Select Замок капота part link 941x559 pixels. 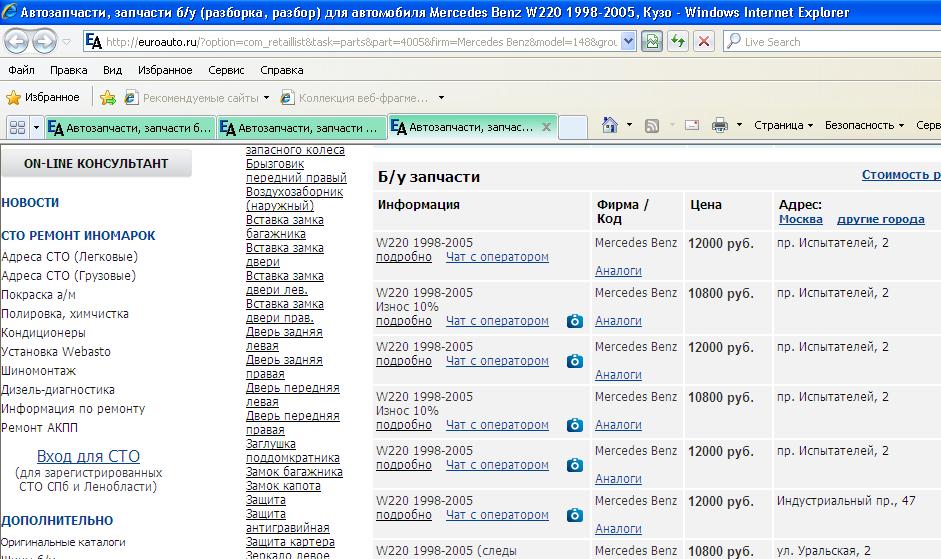click(283, 486)
